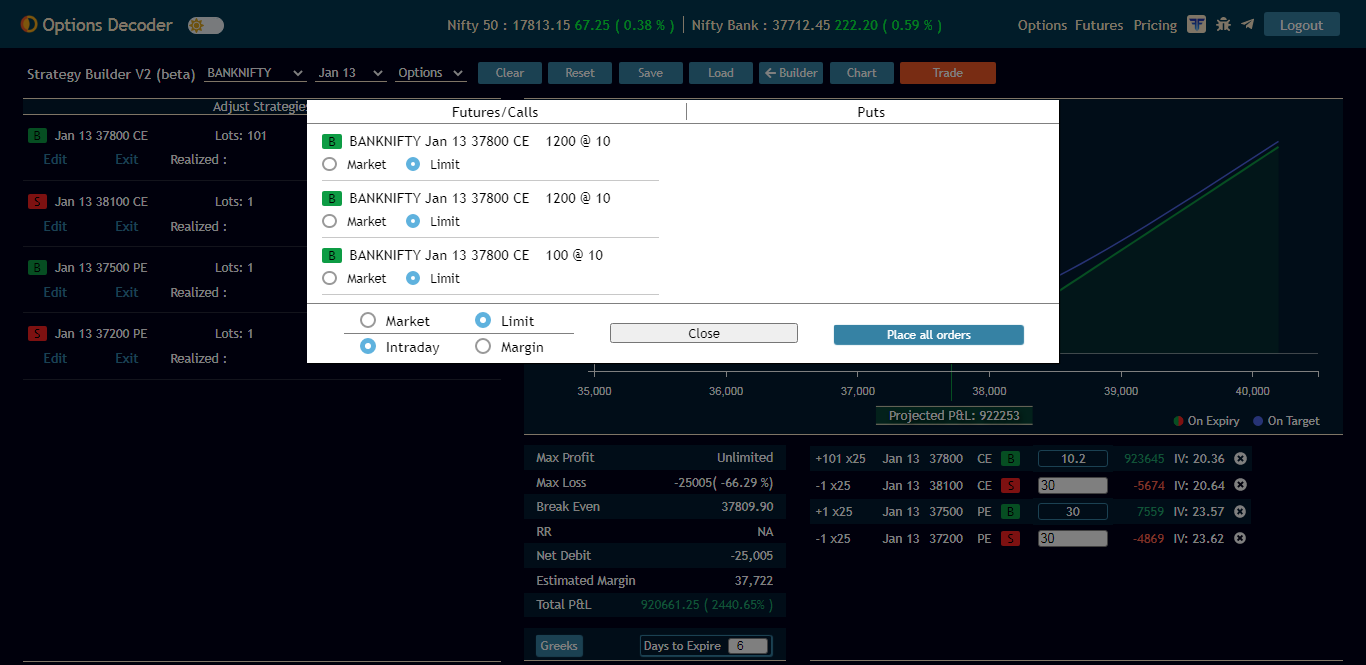Image resolution: width=1366 pixels, height=665 pixels.
Task: Click B badge of the 100 @ 10 order
Action: (x=332, y=256)
